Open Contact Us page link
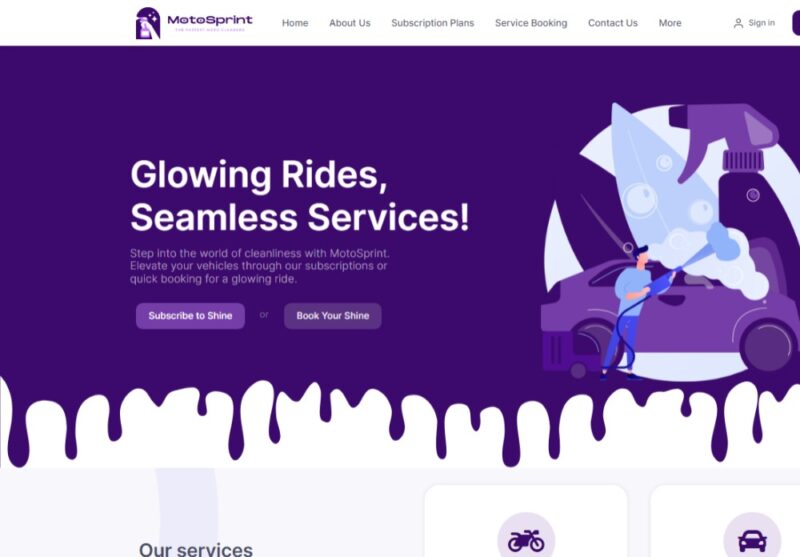 click(x=612, y=23)
